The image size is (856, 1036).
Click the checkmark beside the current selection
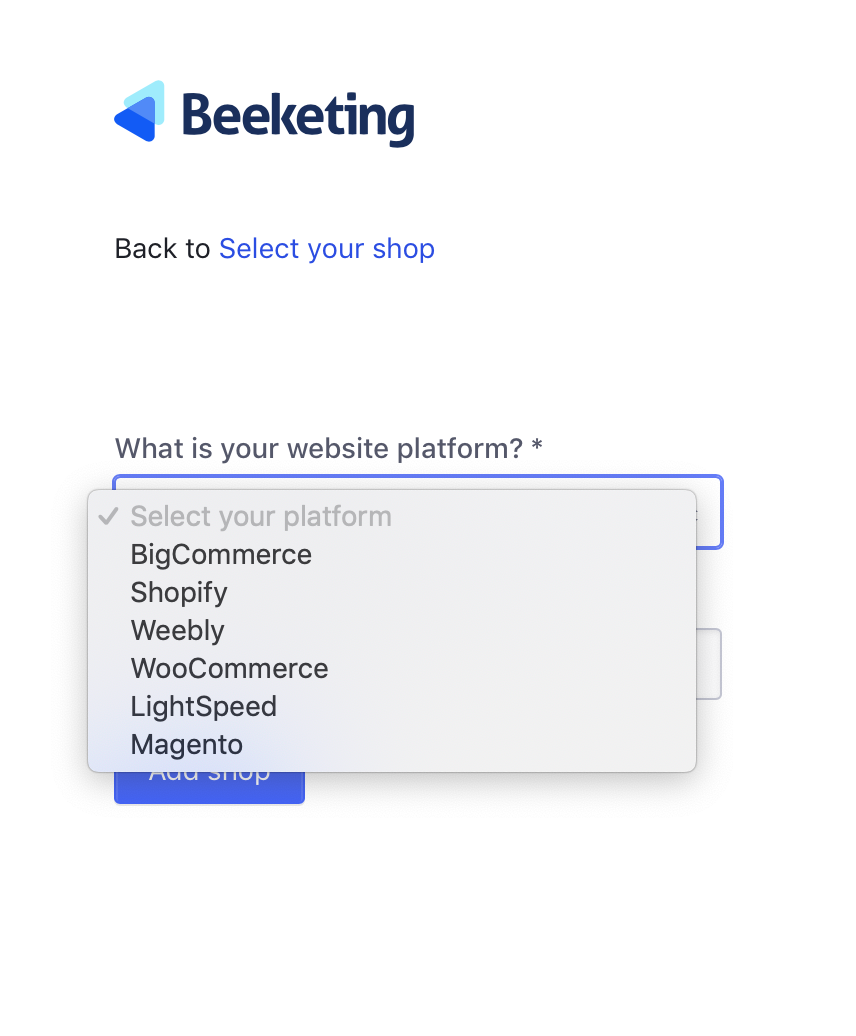click(107, 516)
